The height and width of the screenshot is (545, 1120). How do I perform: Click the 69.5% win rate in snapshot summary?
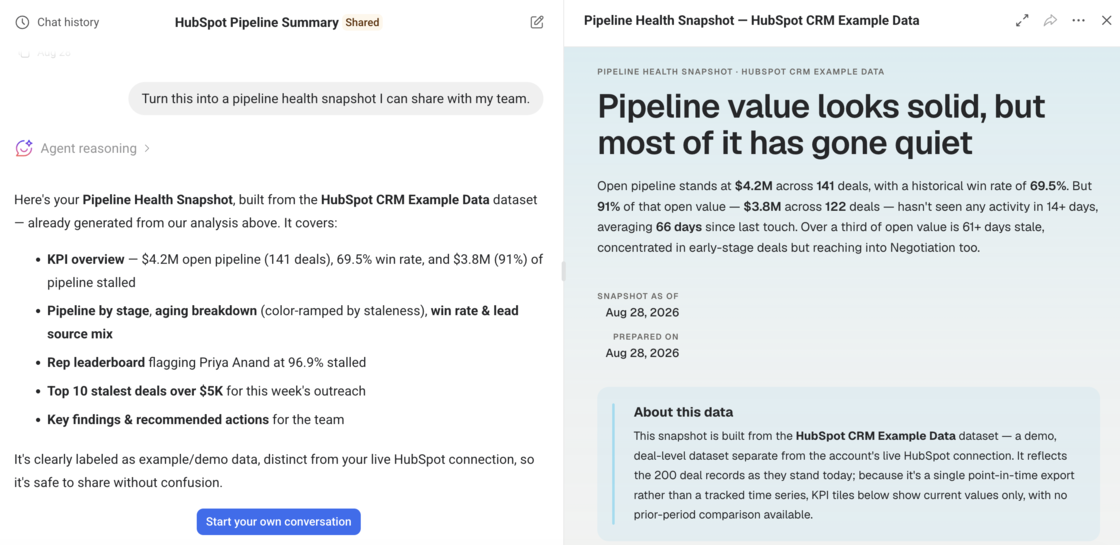[x=1049, y=186]
